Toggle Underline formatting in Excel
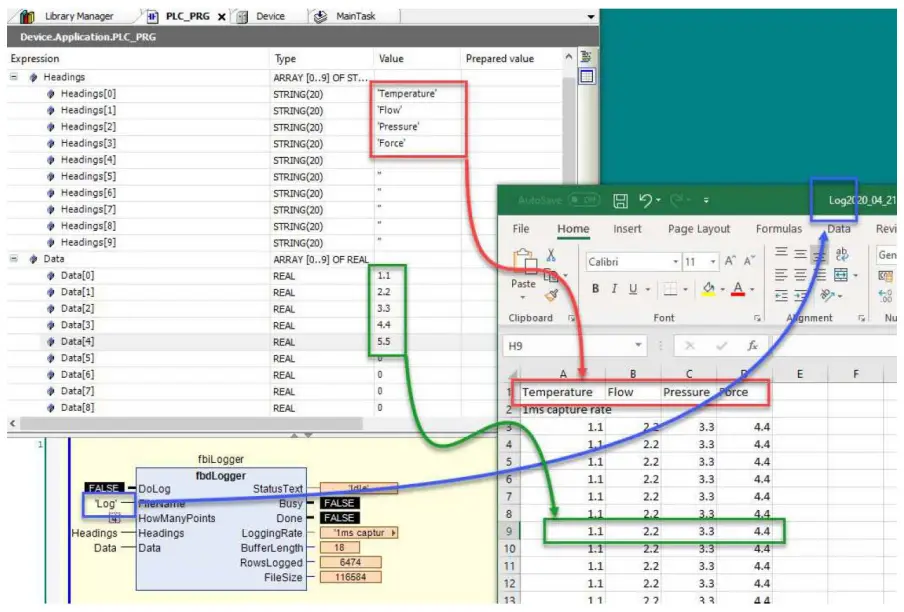 tap(633, 289)
